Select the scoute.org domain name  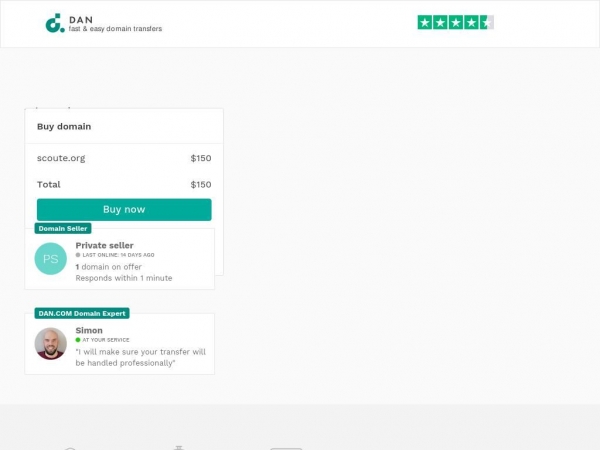click(x=61, y=158)
